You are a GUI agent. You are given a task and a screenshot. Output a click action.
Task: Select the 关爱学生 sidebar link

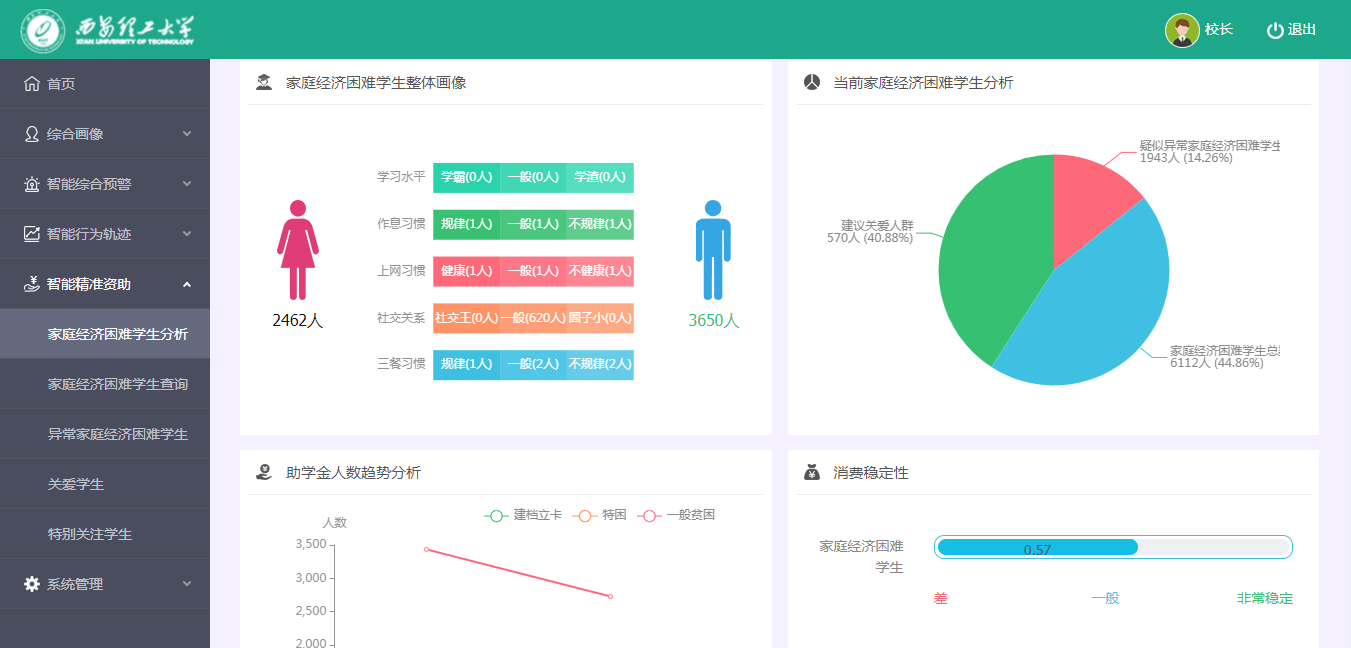pos(76,484)
